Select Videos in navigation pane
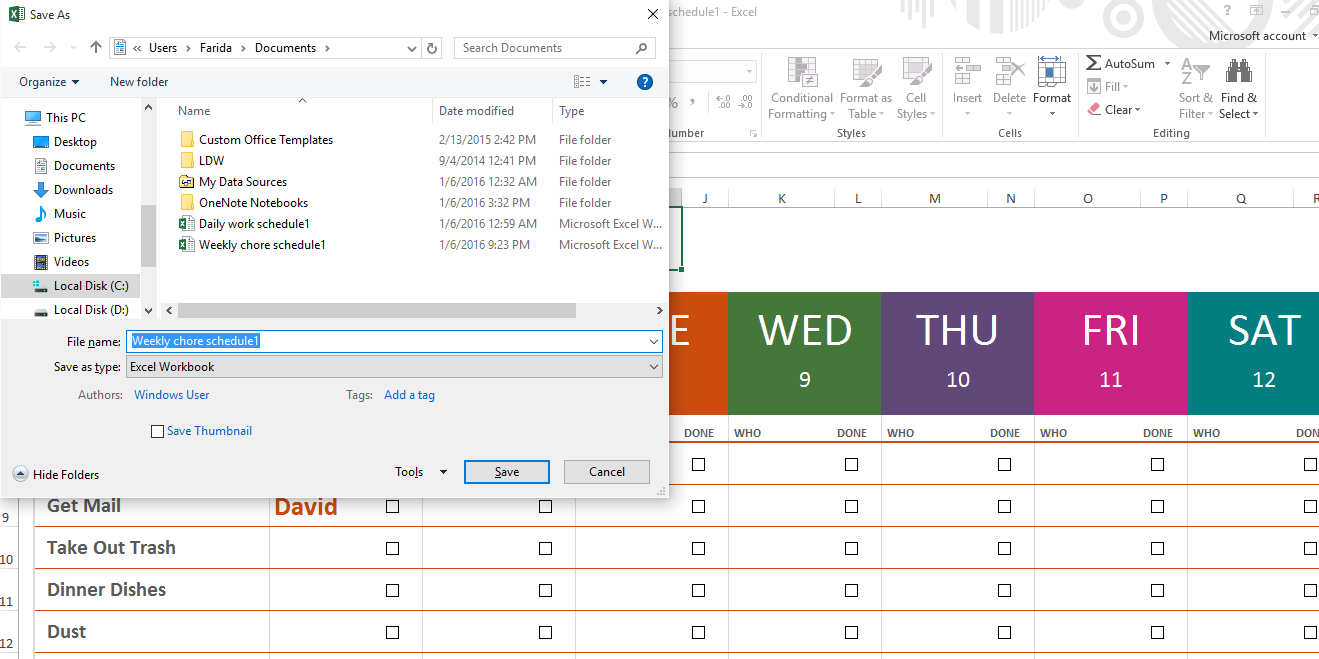 71,262
